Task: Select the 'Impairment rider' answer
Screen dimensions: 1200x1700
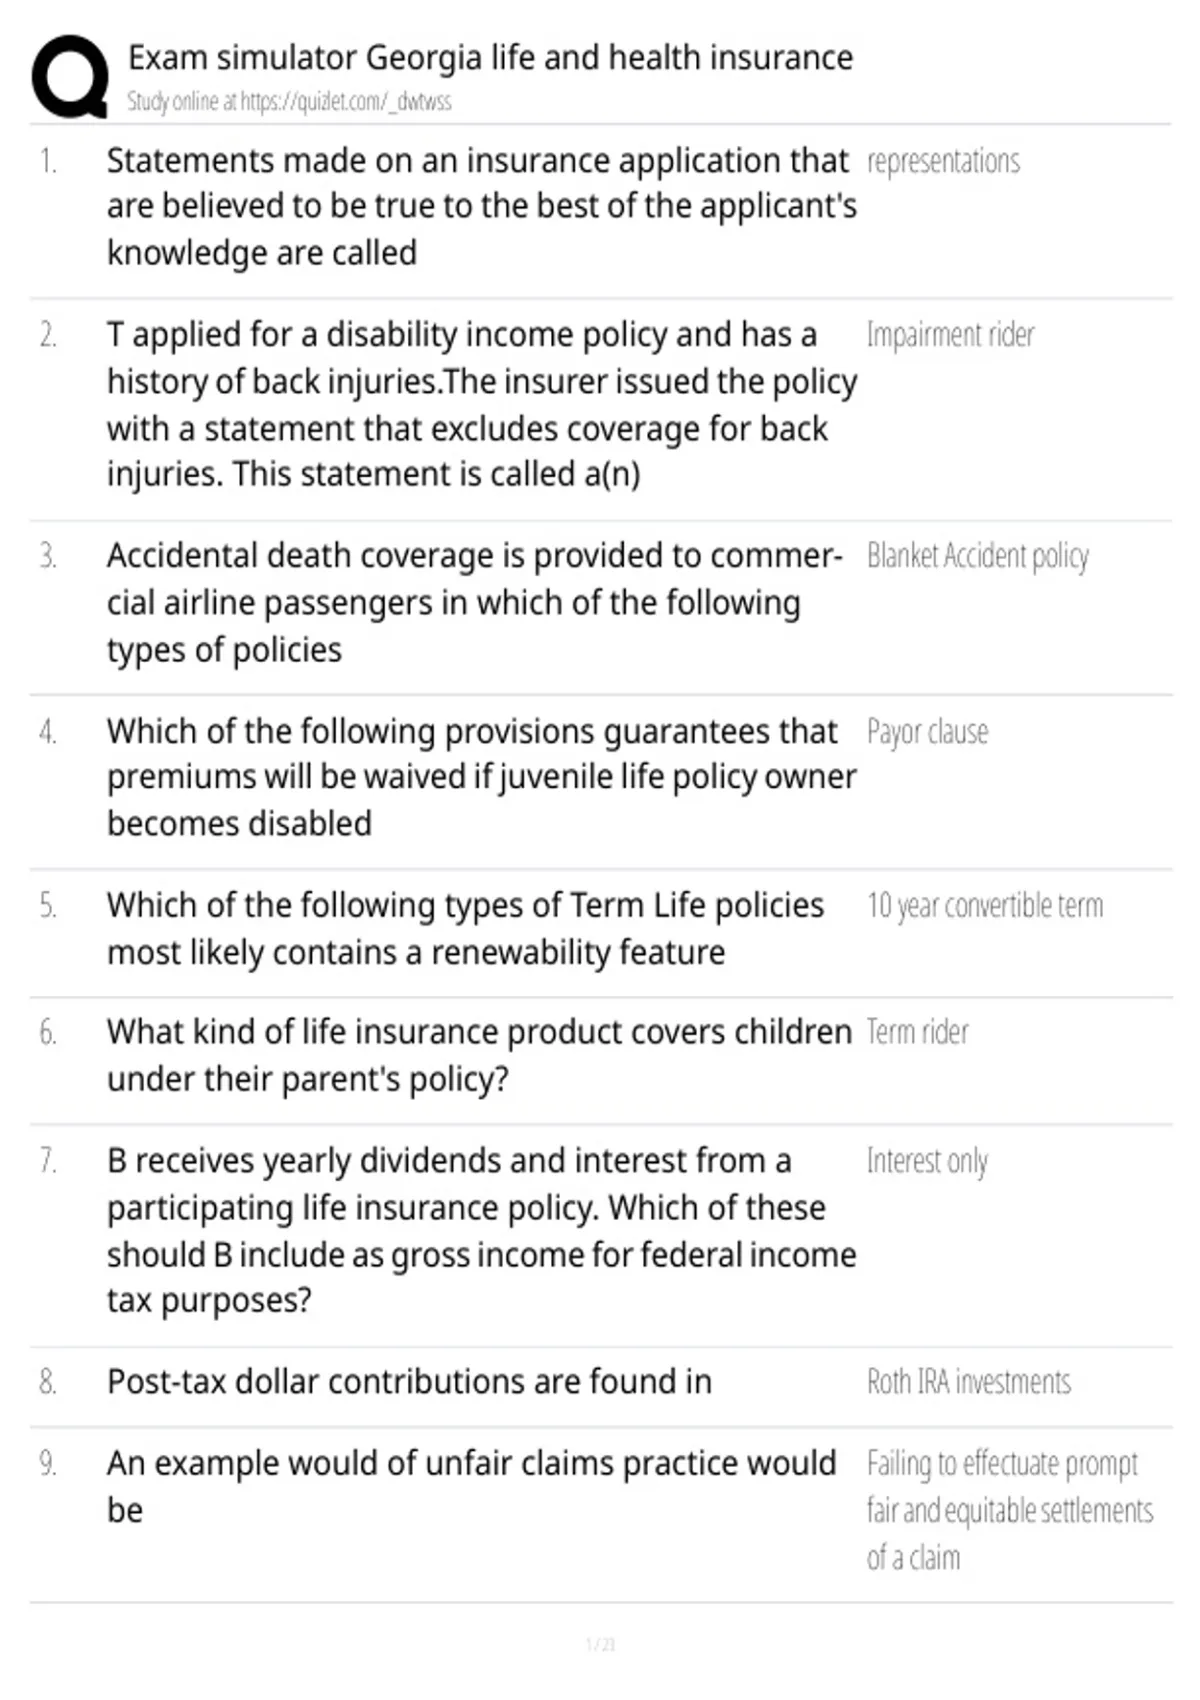Action: [x=950, y=334]
